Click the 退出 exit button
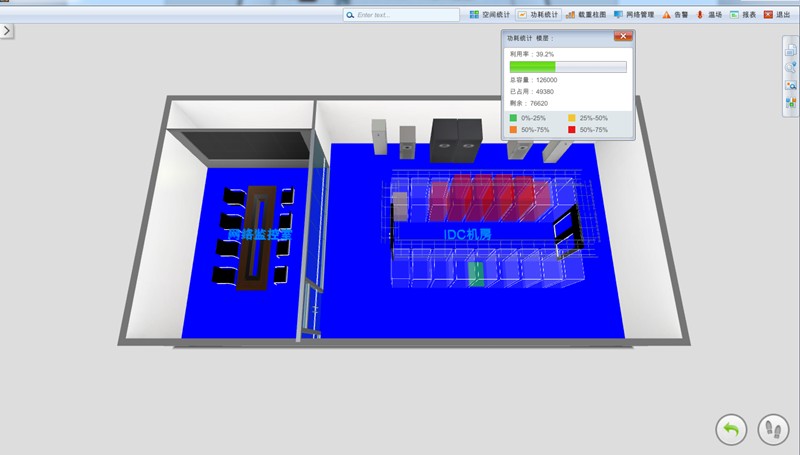 (x=775, y=15)
